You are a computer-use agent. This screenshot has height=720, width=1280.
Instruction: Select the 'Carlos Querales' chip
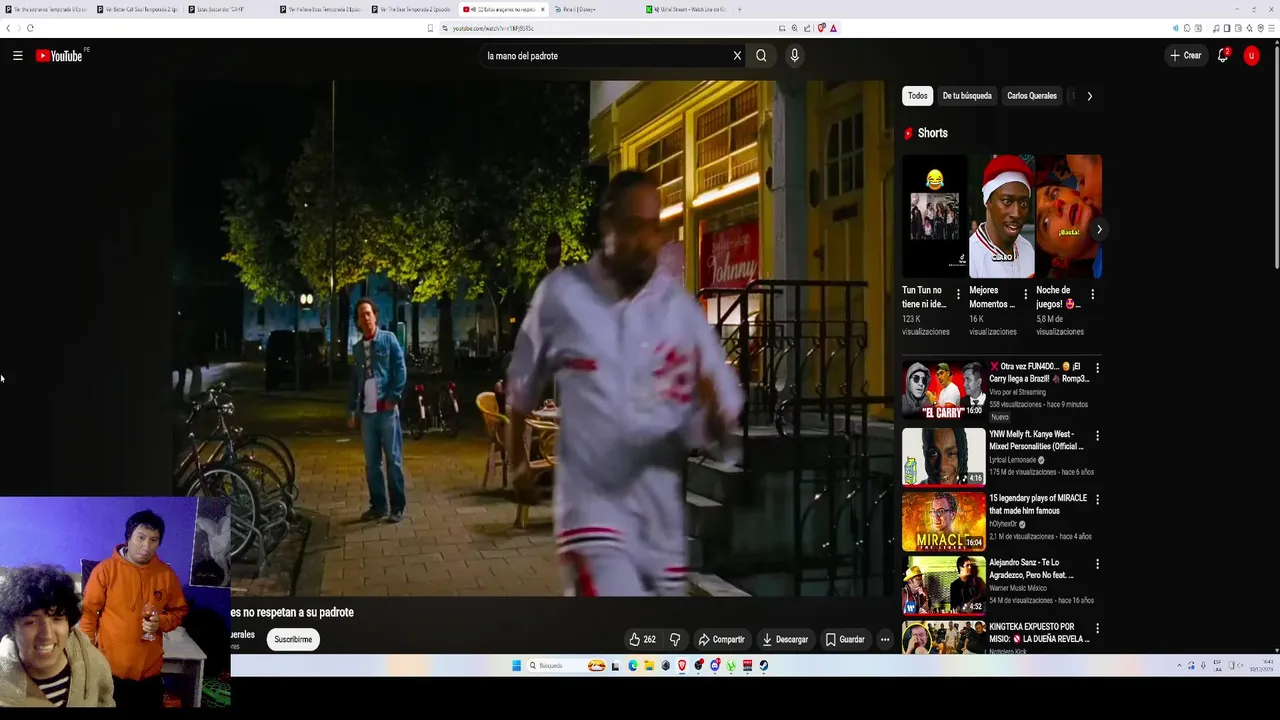pyautogui.click(x=1031, y=96)
